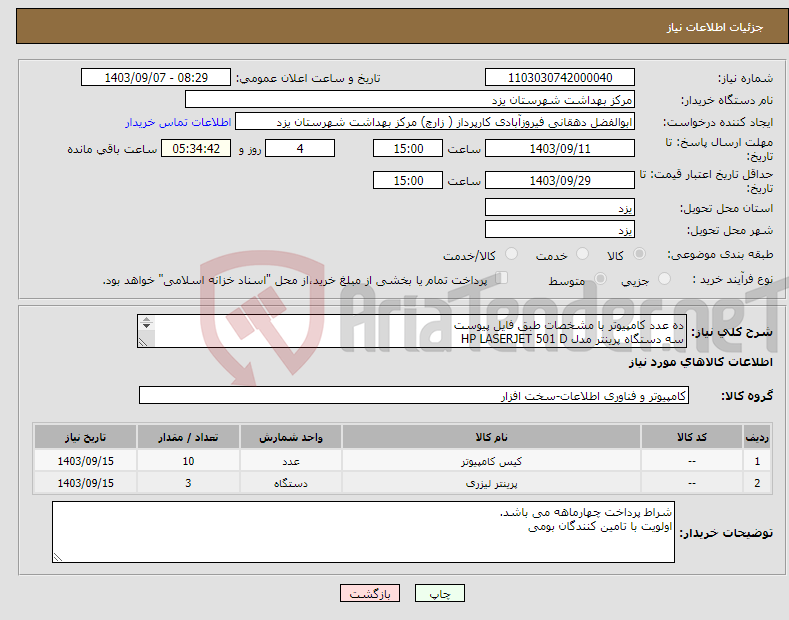
Task: Click the تعداد / مقدار column header
Action: (188, 437)
